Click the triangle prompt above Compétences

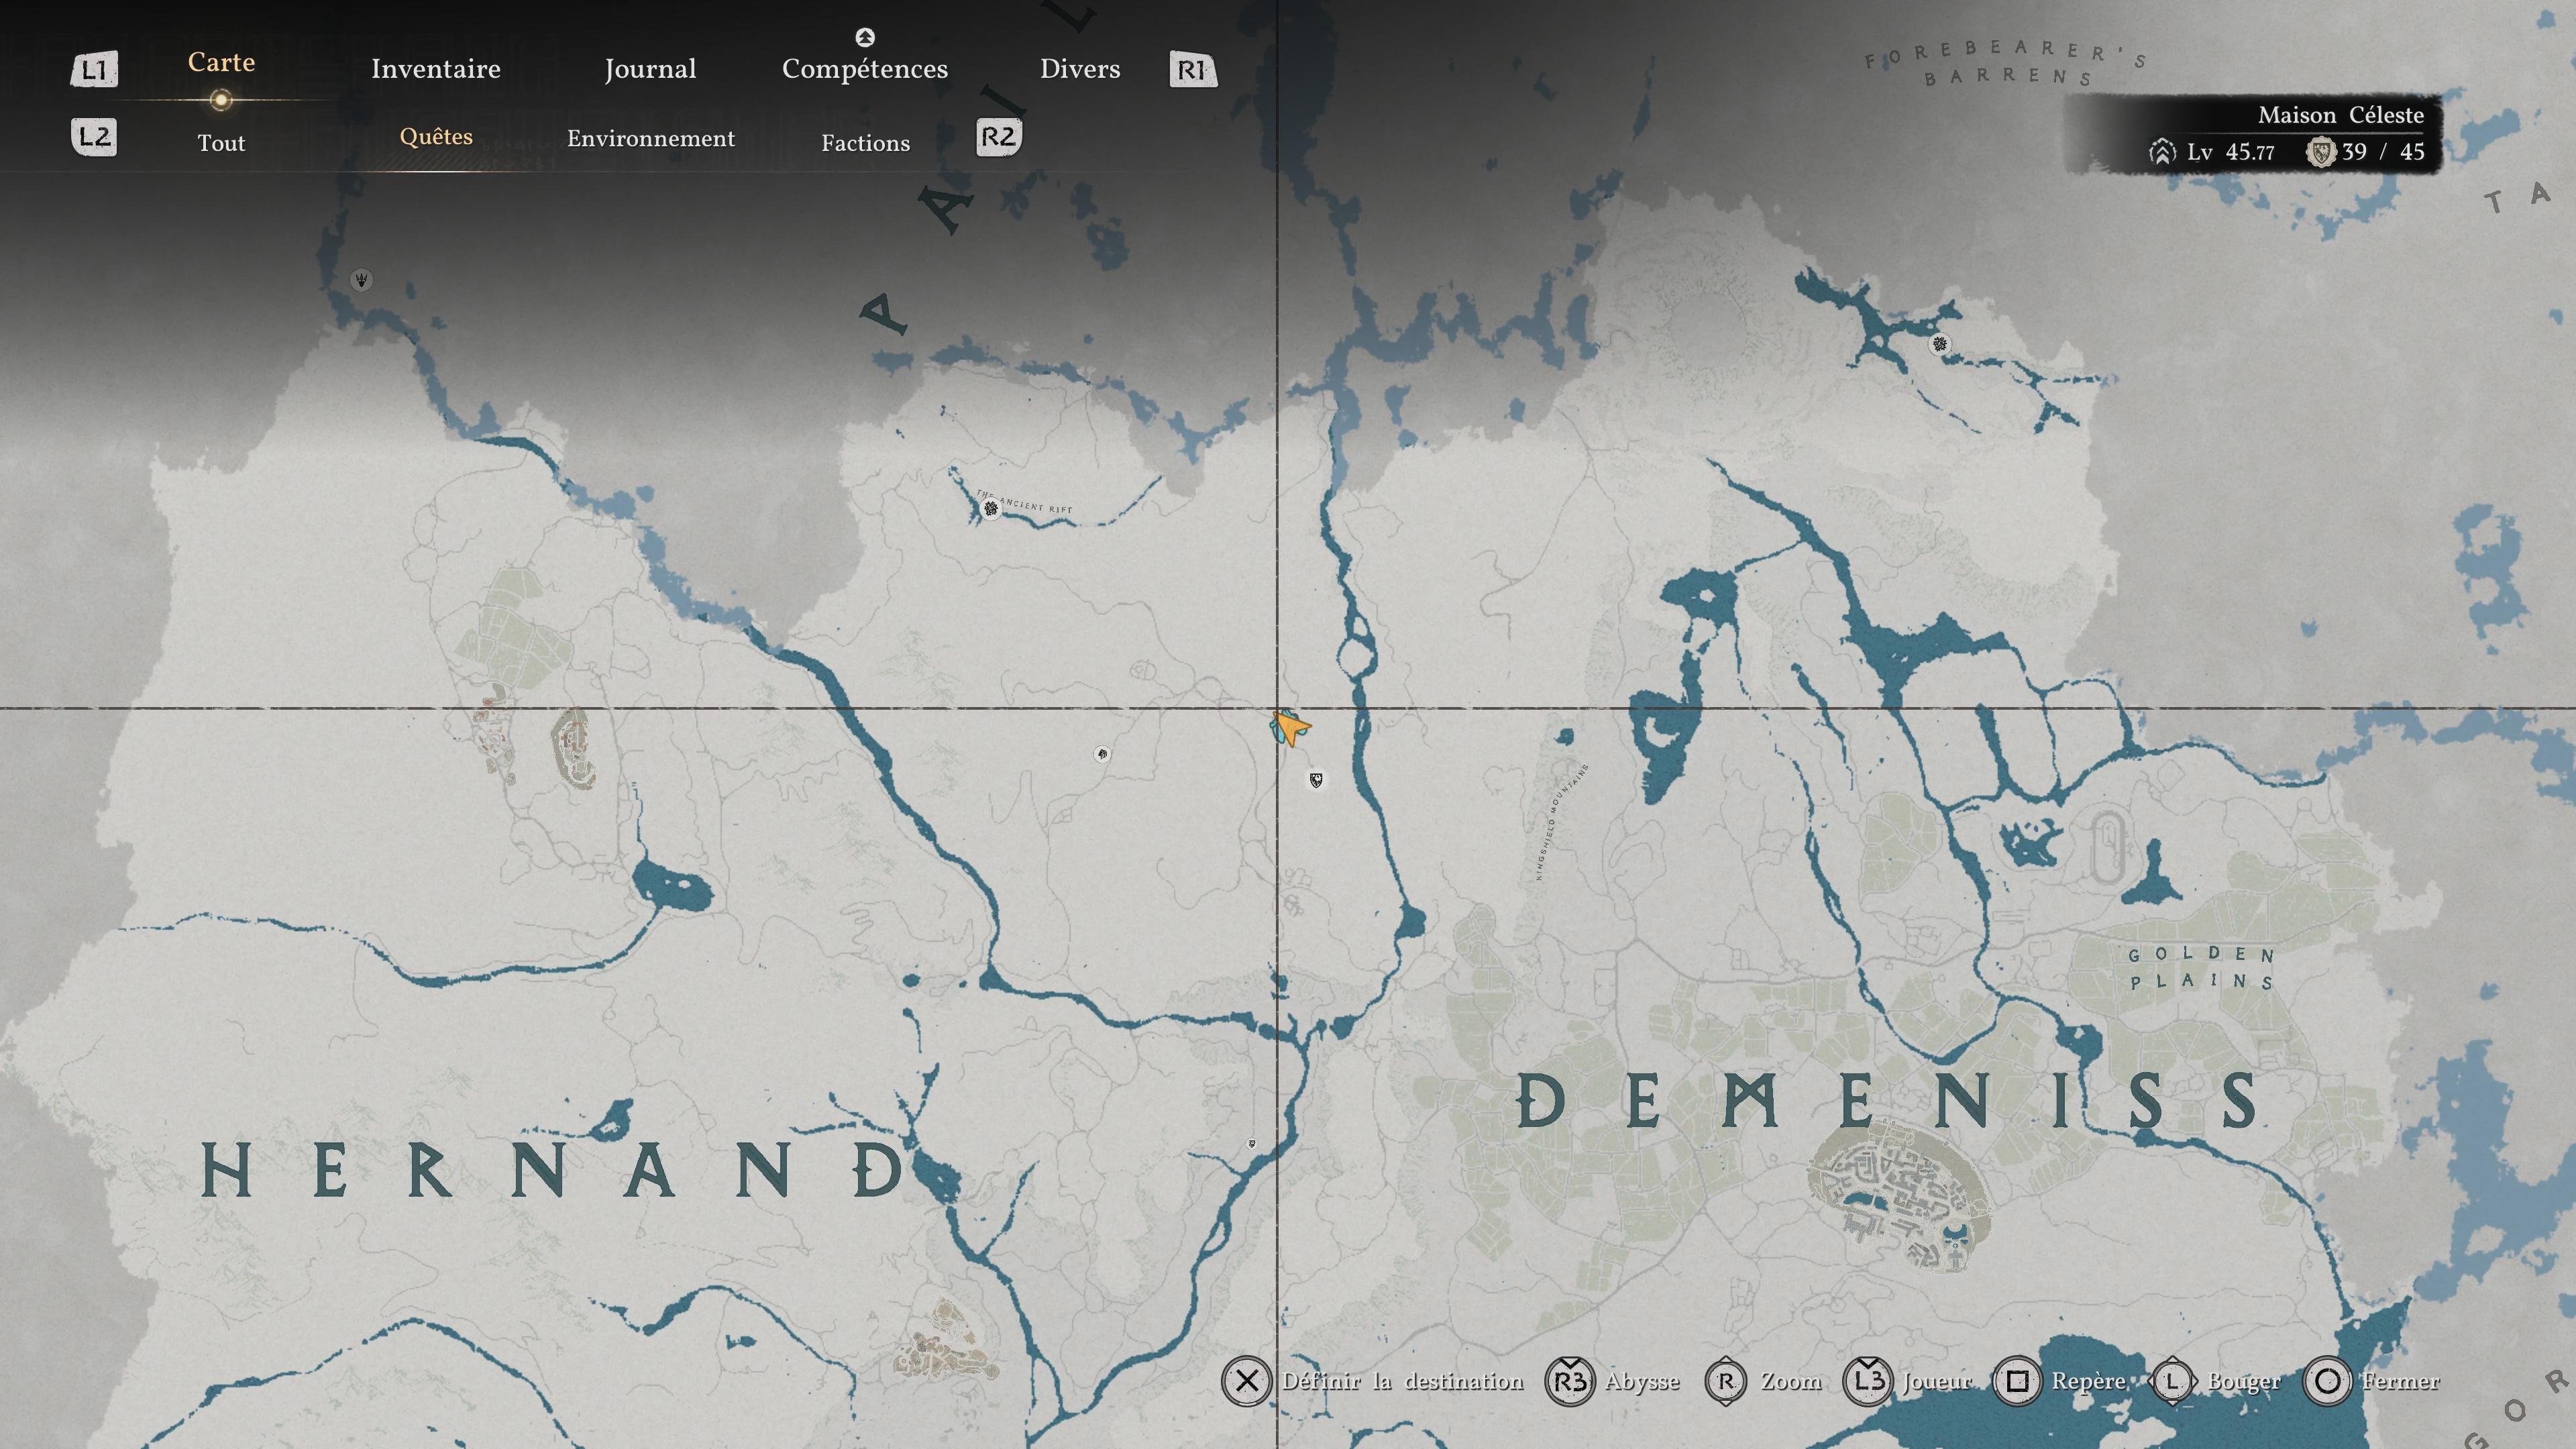click(x=865, y=37)
